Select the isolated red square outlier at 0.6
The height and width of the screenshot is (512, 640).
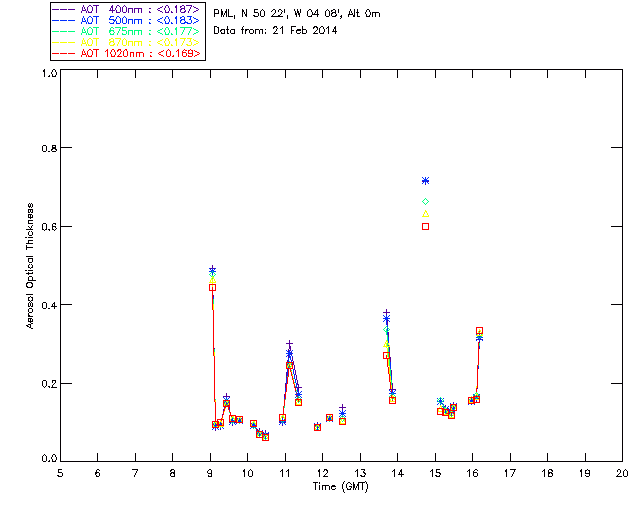[425, 227]
